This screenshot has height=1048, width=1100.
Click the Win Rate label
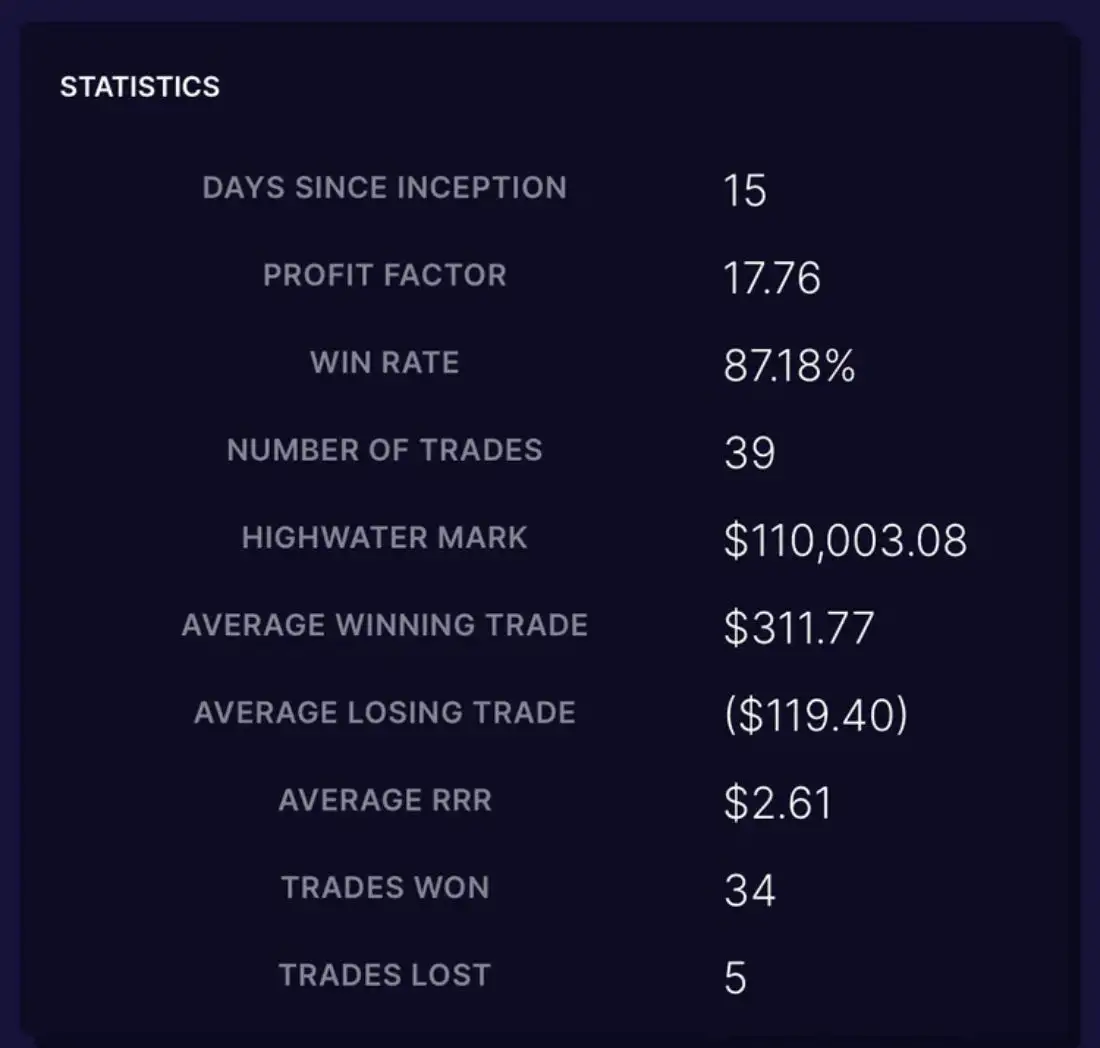tap(384, 362)
